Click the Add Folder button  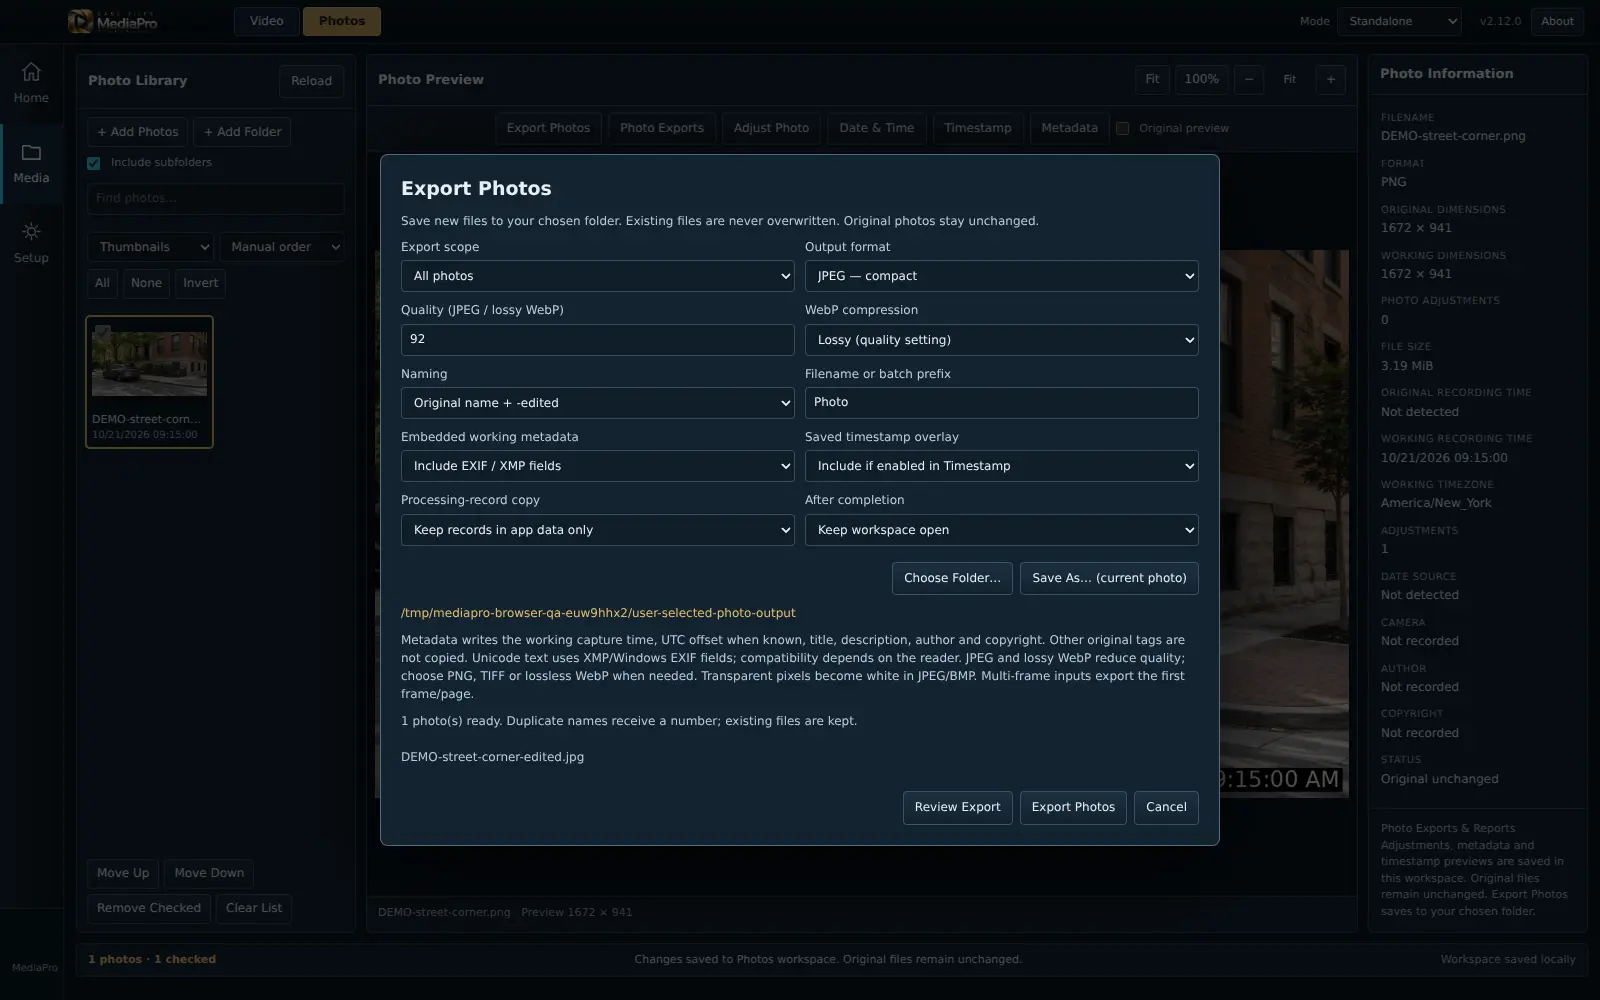point(242,132)
